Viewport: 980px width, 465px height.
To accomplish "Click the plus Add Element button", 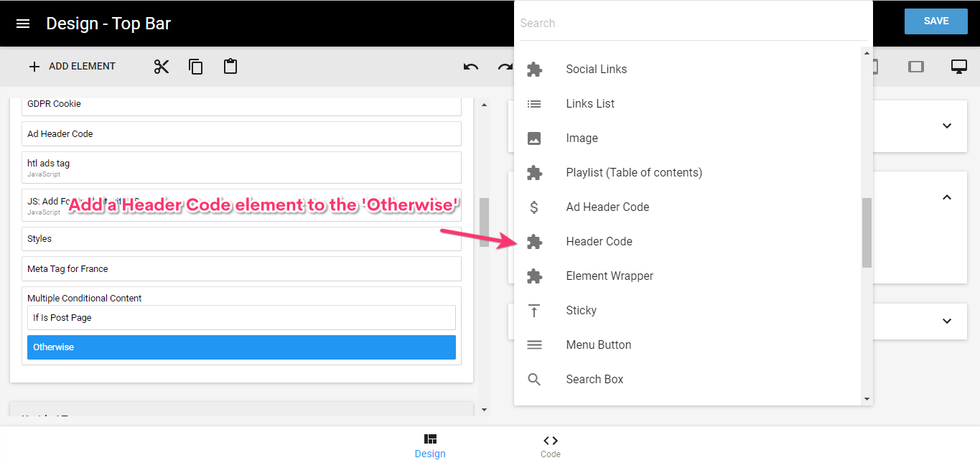I will tap(72, 67).
